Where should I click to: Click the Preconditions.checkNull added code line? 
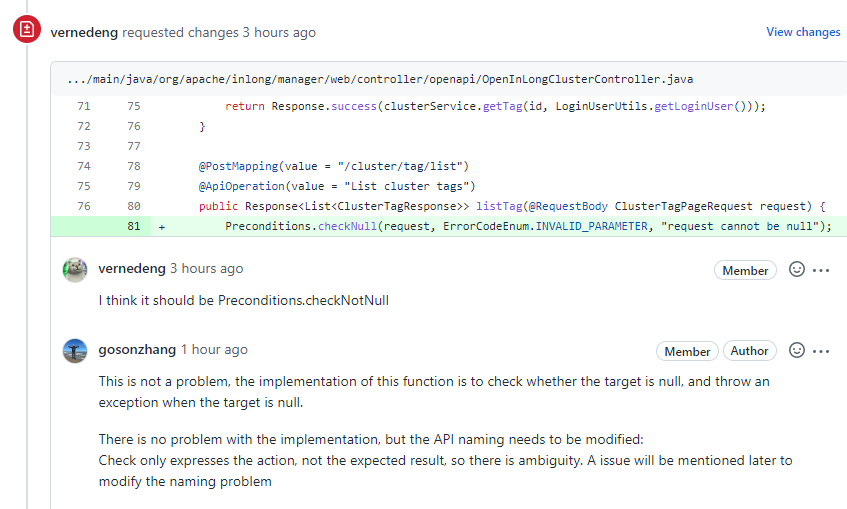[528, 226]
